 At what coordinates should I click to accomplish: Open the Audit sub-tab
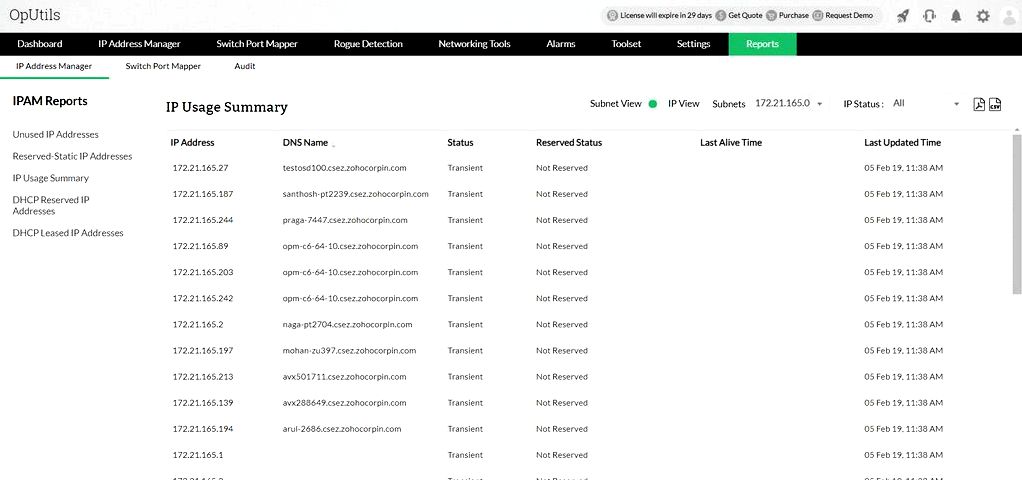pyautogui.click(x=244, y=66)
